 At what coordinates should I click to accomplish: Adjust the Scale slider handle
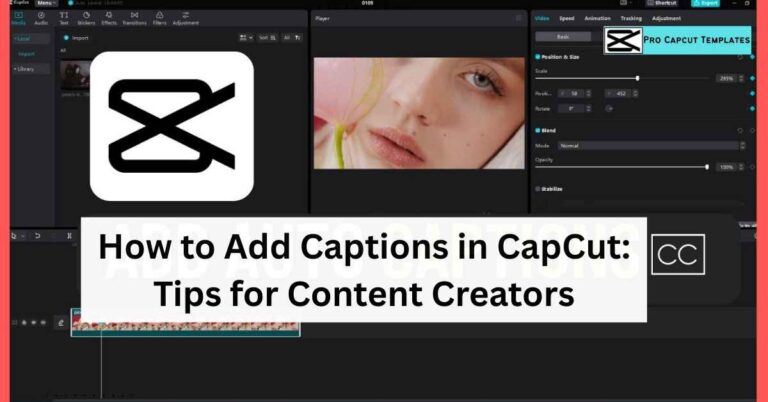click(637, 78)
